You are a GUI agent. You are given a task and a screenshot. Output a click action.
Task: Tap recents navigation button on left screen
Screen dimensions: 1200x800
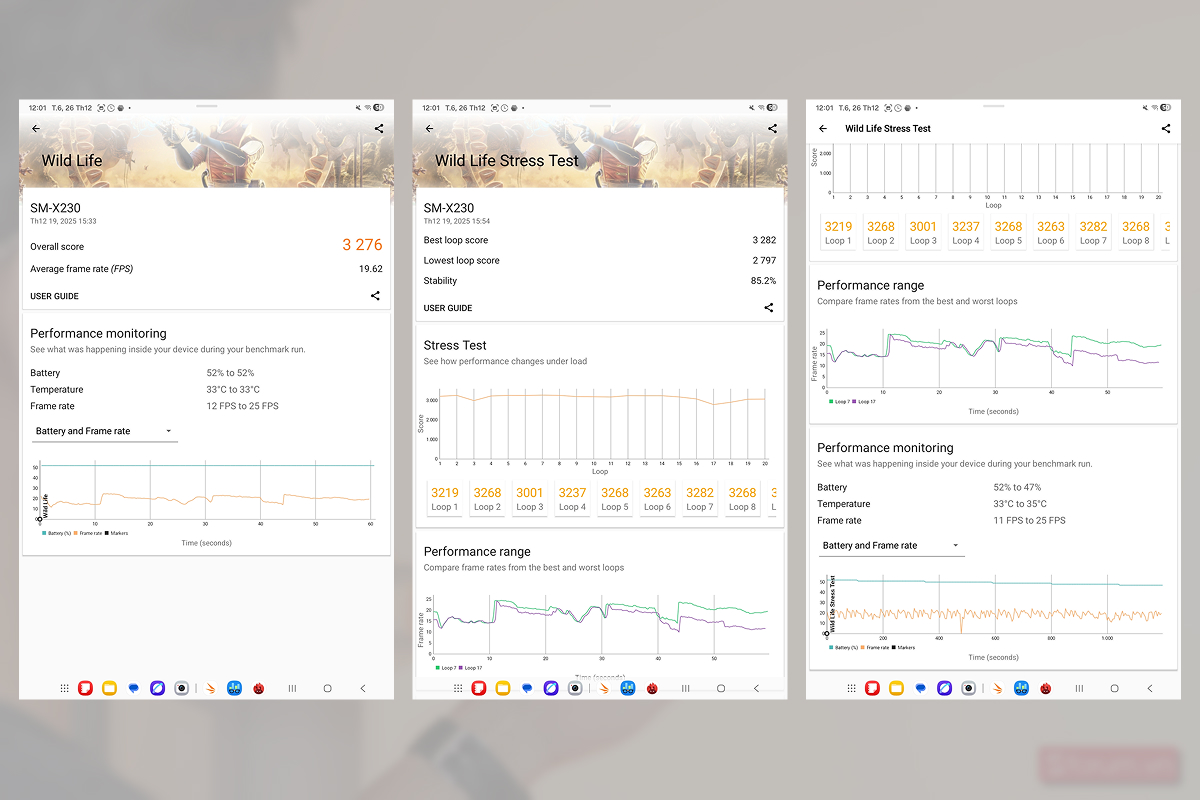(292, 688)
